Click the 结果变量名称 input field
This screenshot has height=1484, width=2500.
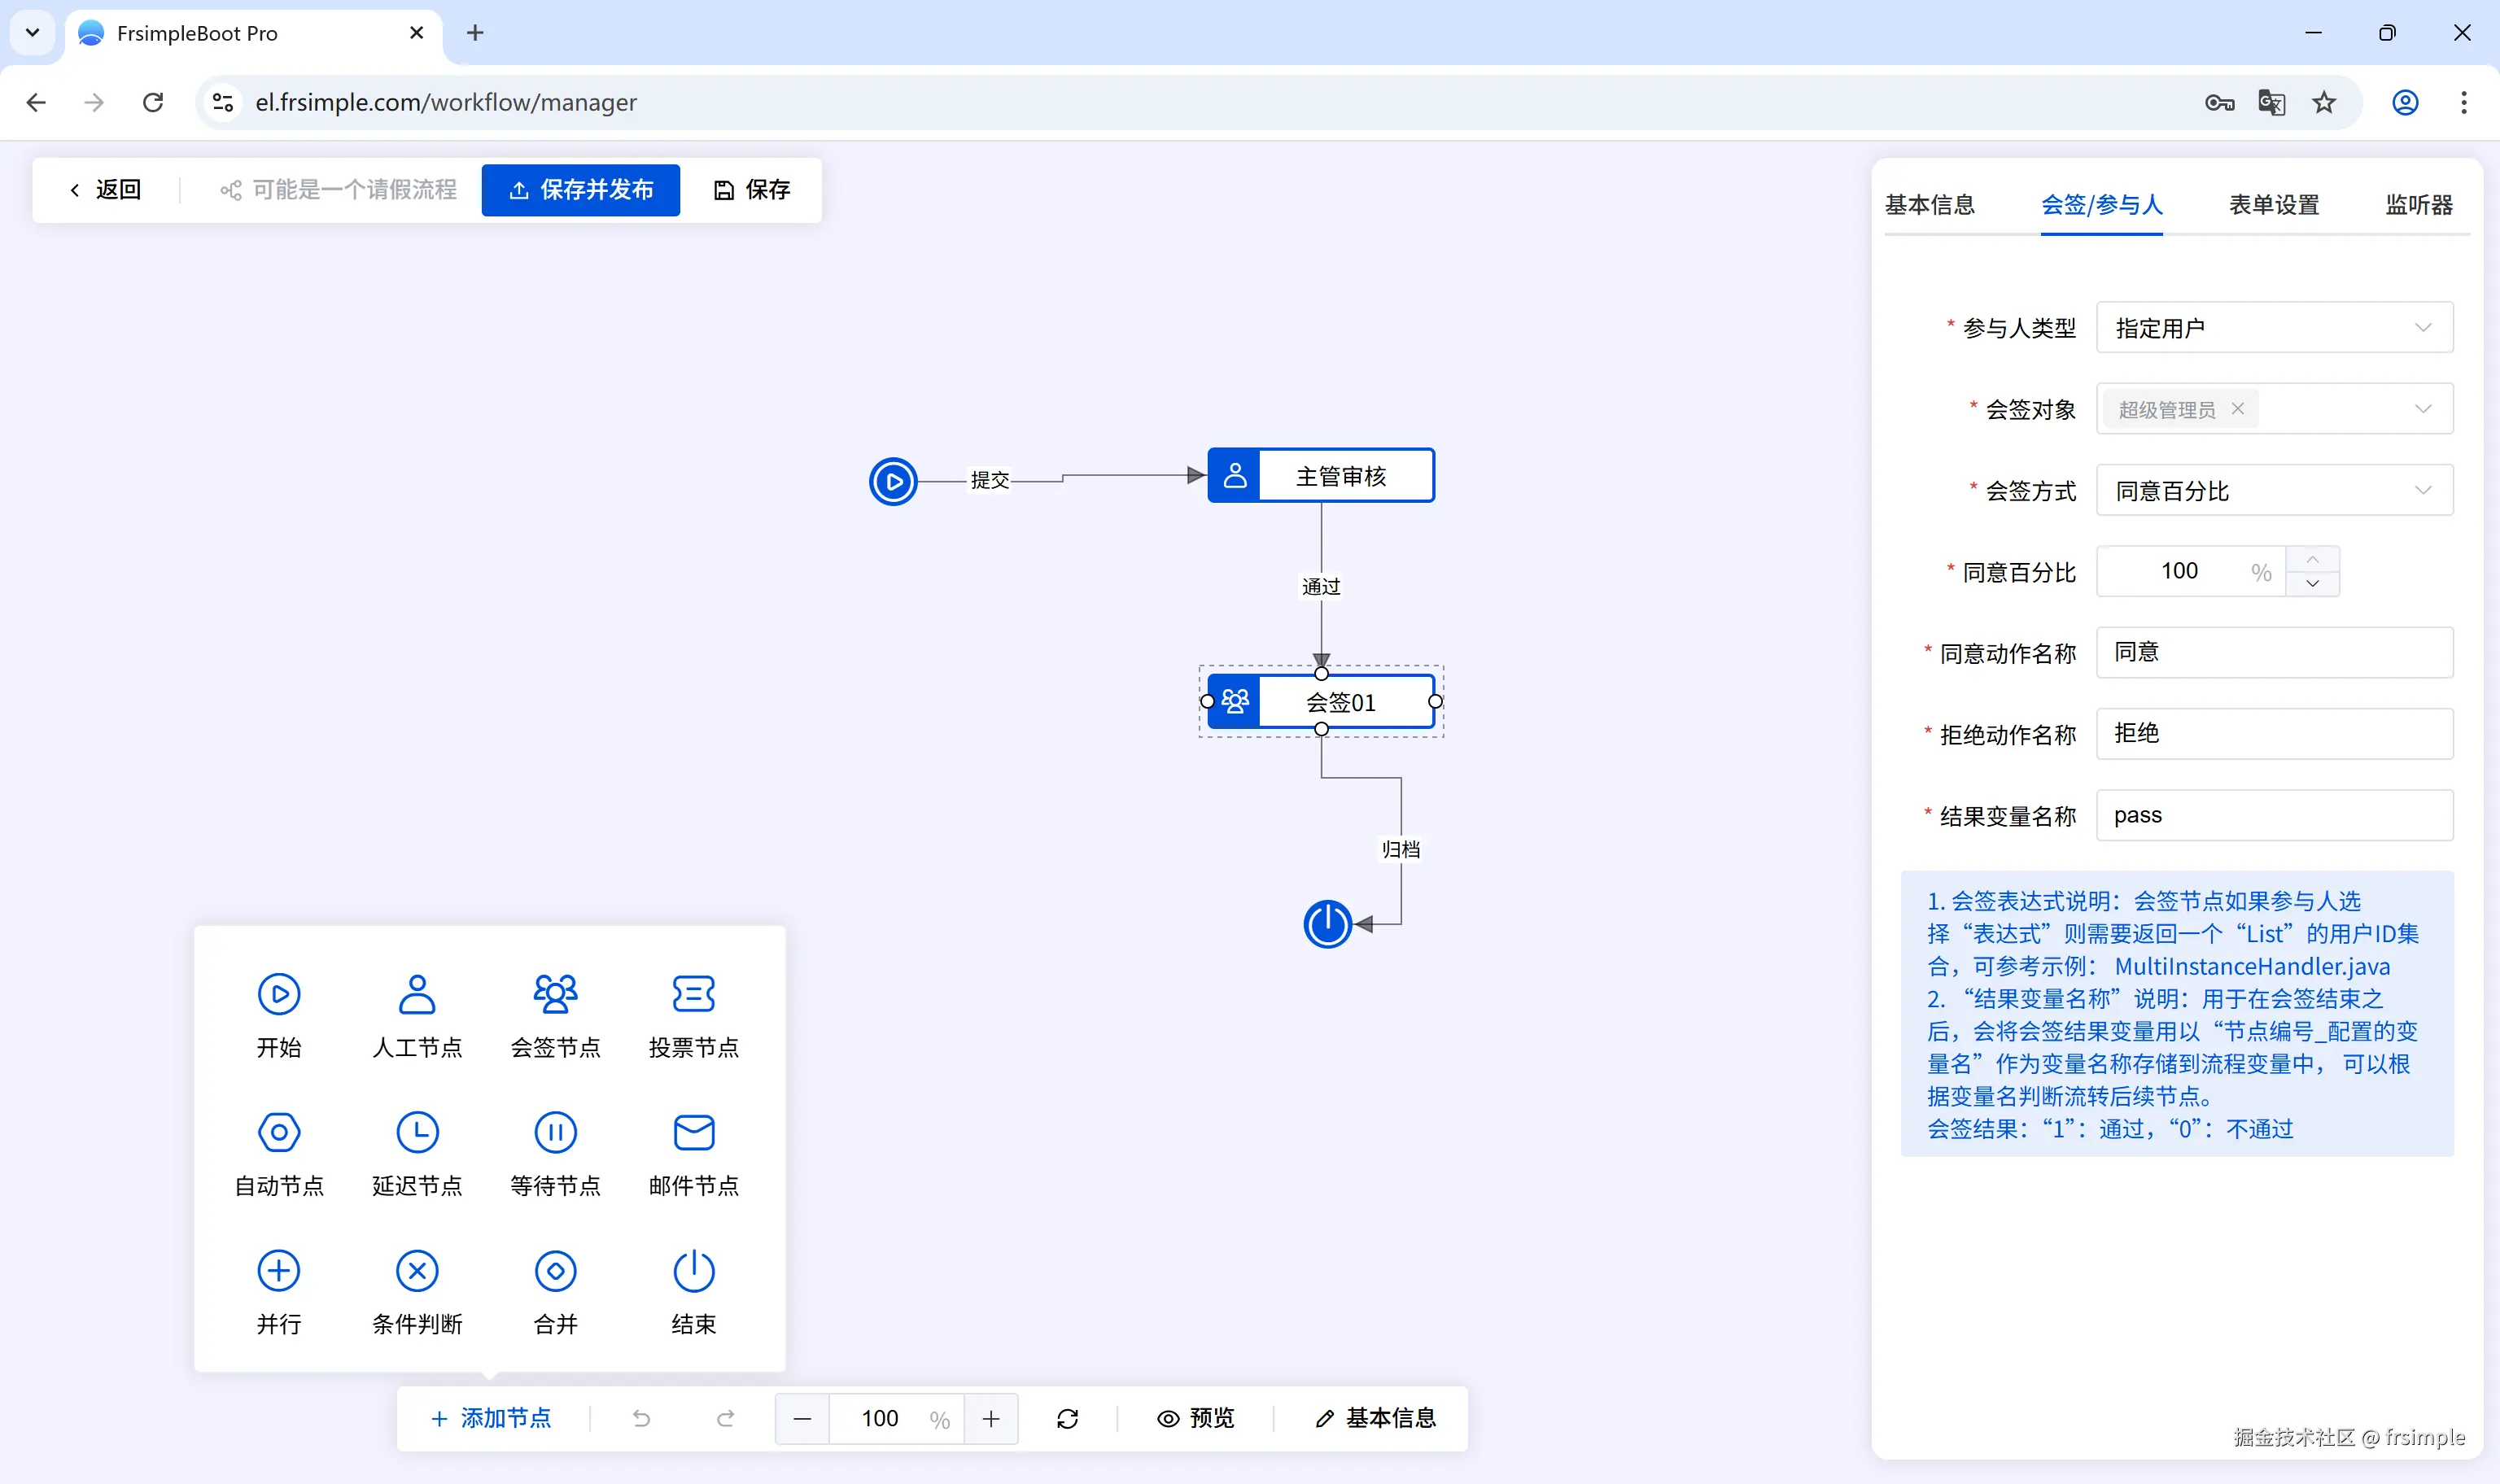pyautogui.click(x=2274, y=815)
